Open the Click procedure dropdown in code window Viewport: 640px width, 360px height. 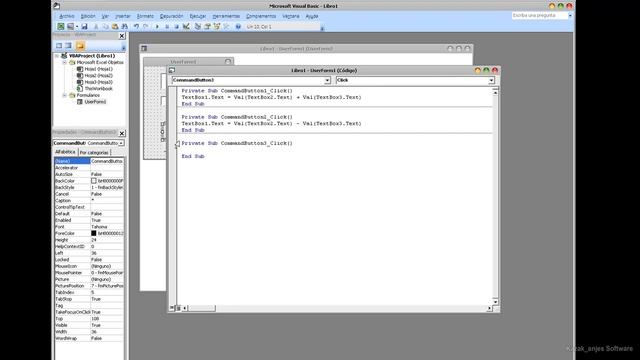click(x=491, y=80)
